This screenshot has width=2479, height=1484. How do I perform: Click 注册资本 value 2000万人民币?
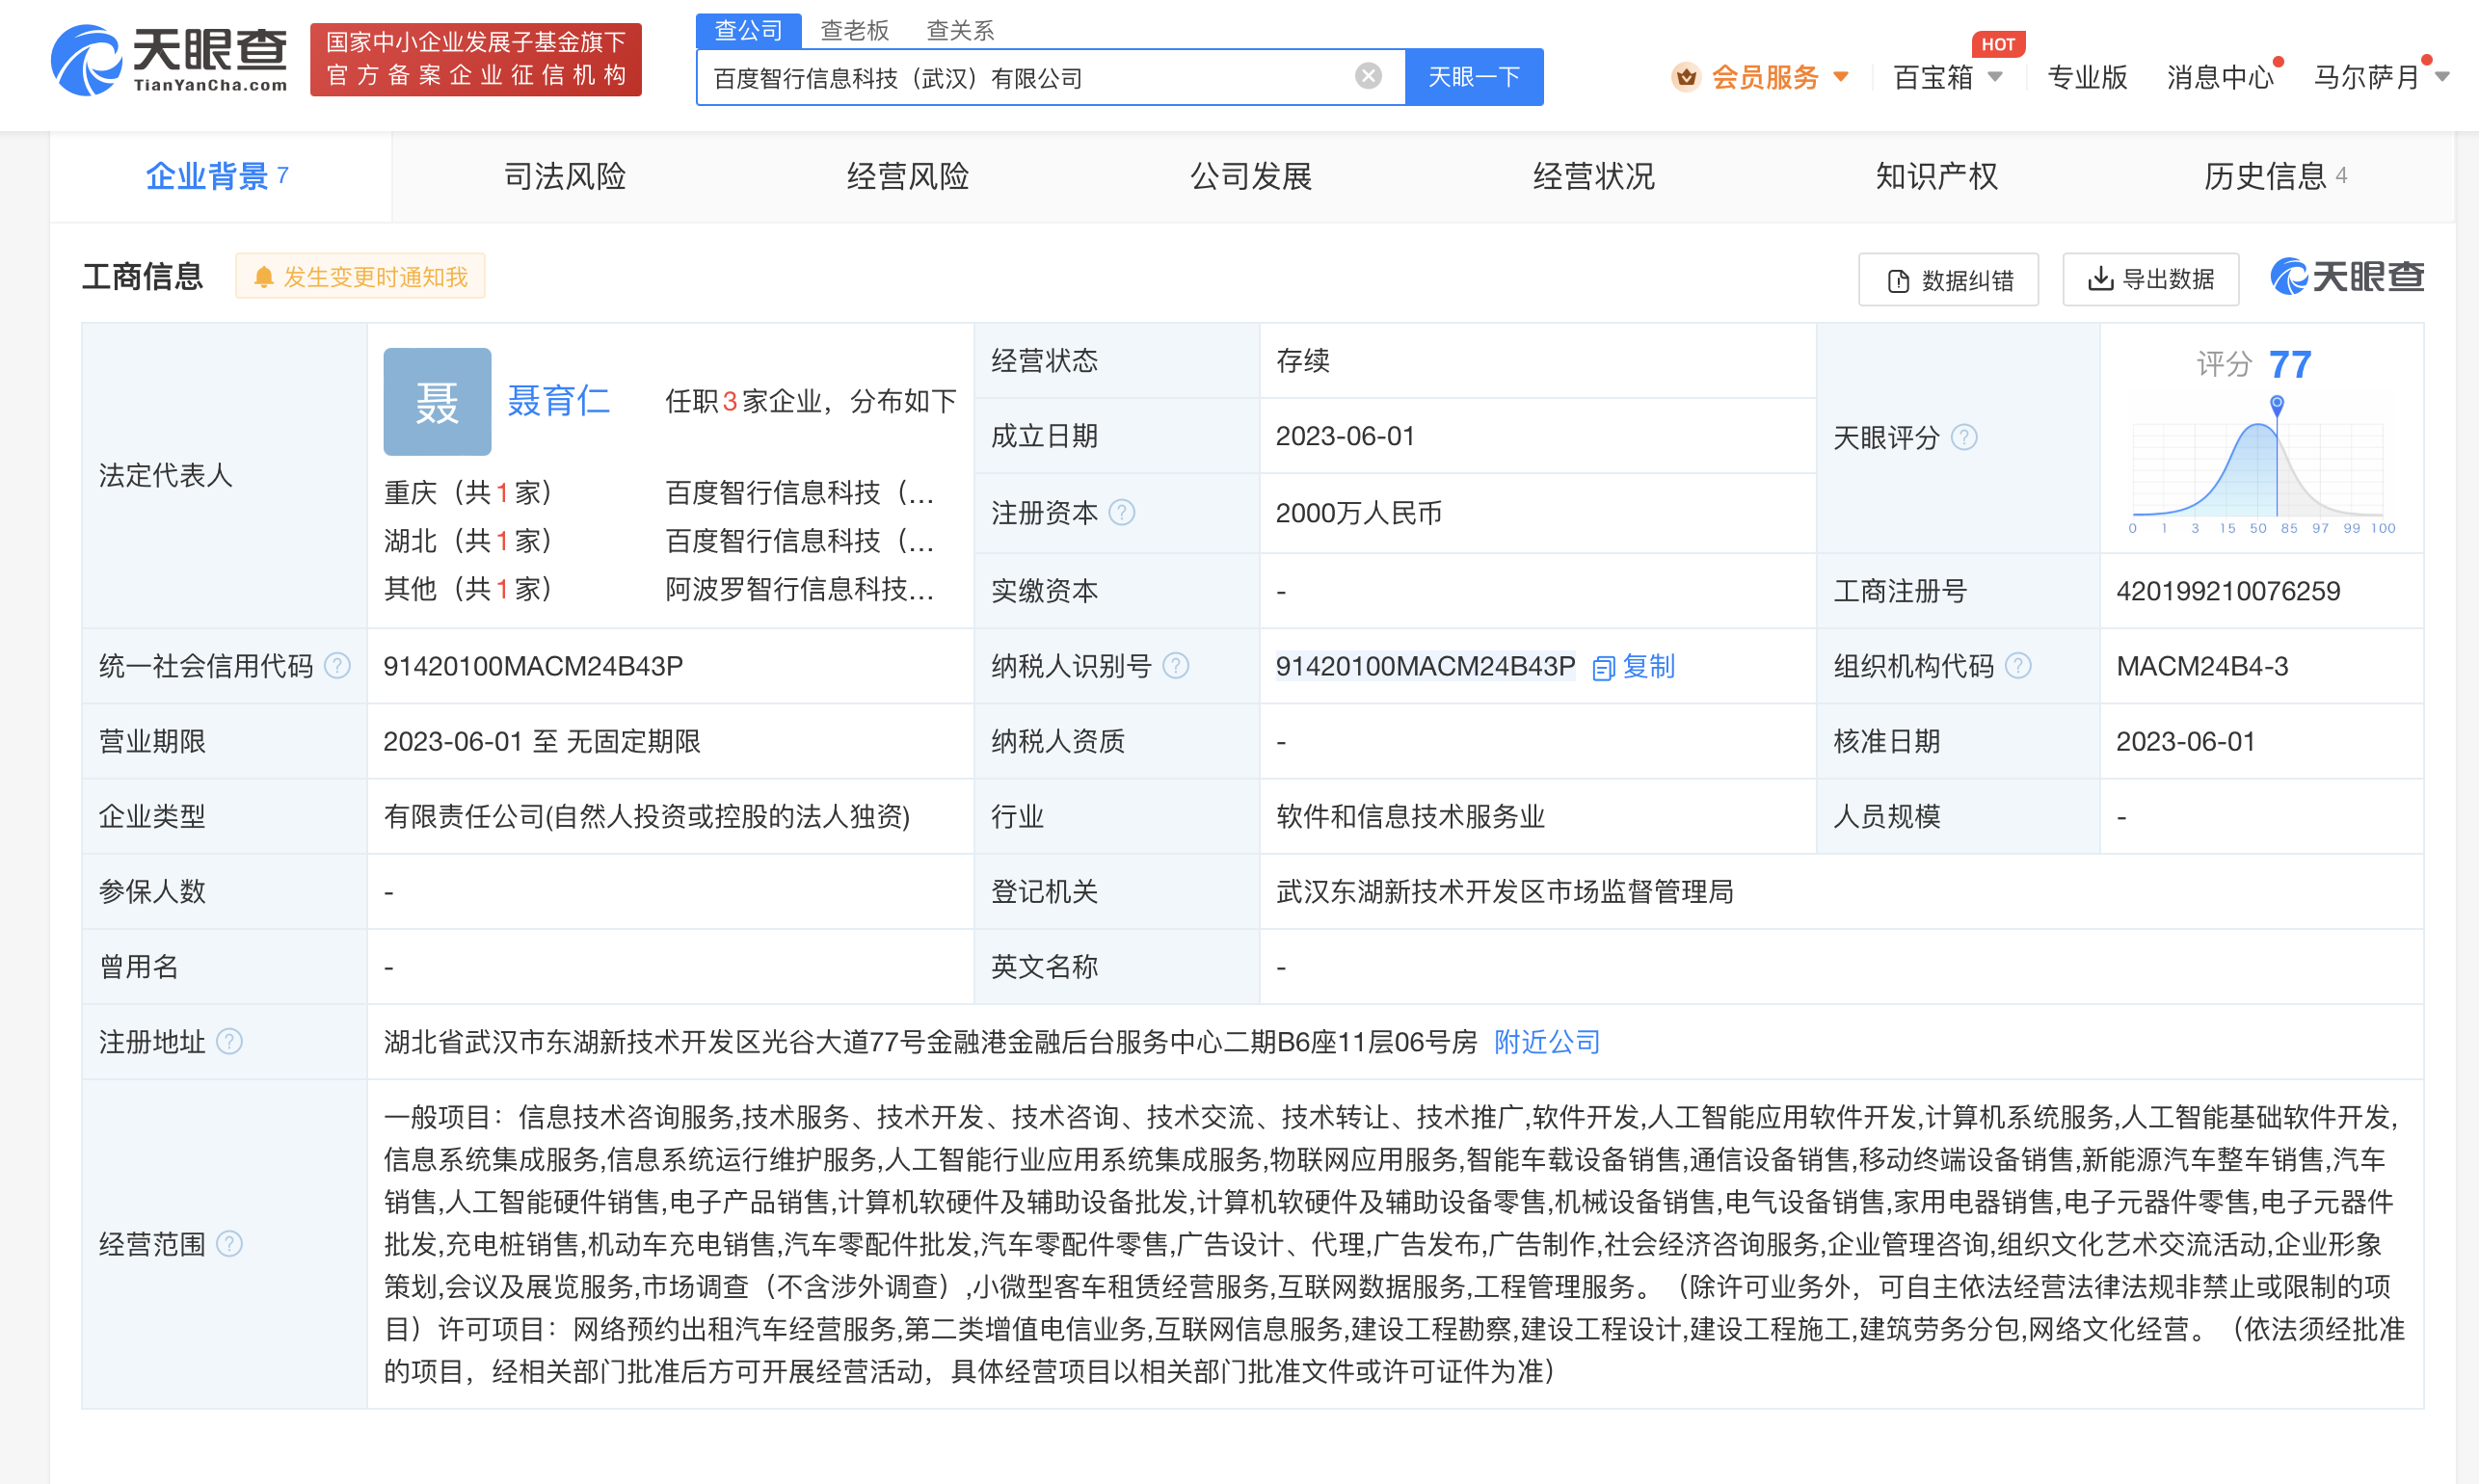click(1358, 513)
